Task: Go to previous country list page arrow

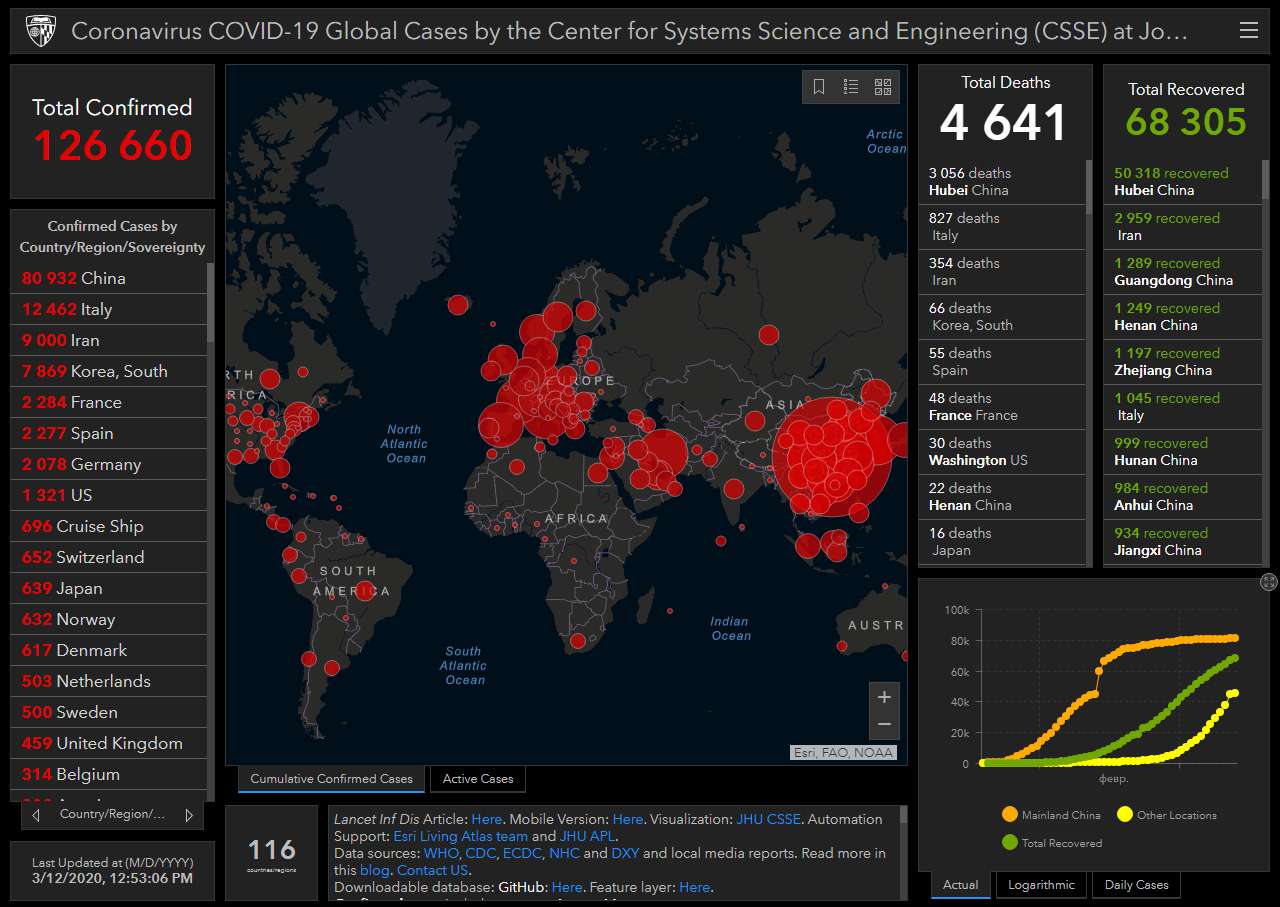Action: tap(37, 815)
